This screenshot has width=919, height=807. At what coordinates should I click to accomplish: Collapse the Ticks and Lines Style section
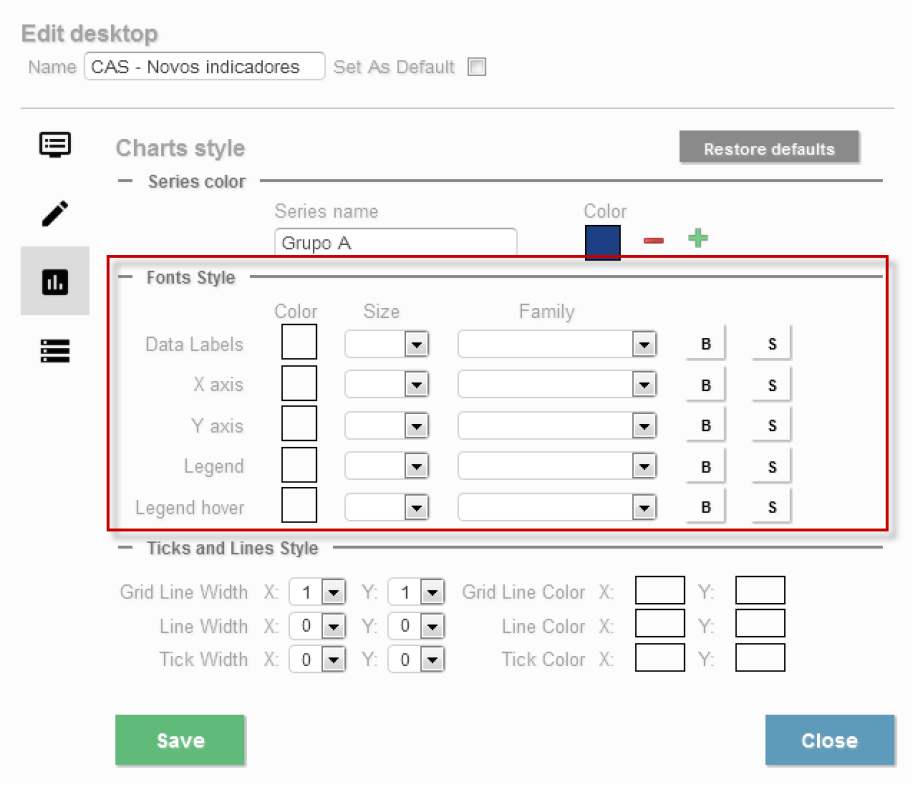pyautogui.click(x=125, y=548)
